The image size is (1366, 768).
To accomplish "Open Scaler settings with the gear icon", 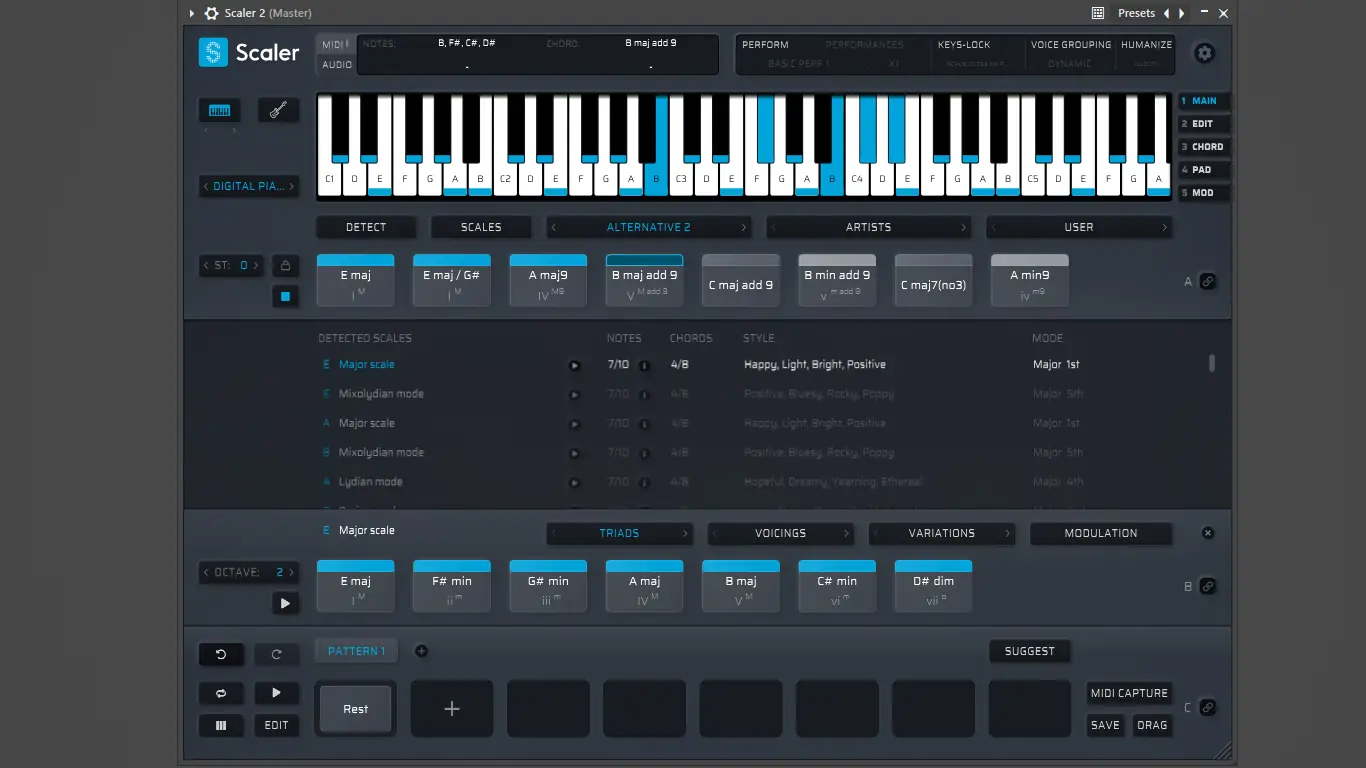I will click(1204, 53).
